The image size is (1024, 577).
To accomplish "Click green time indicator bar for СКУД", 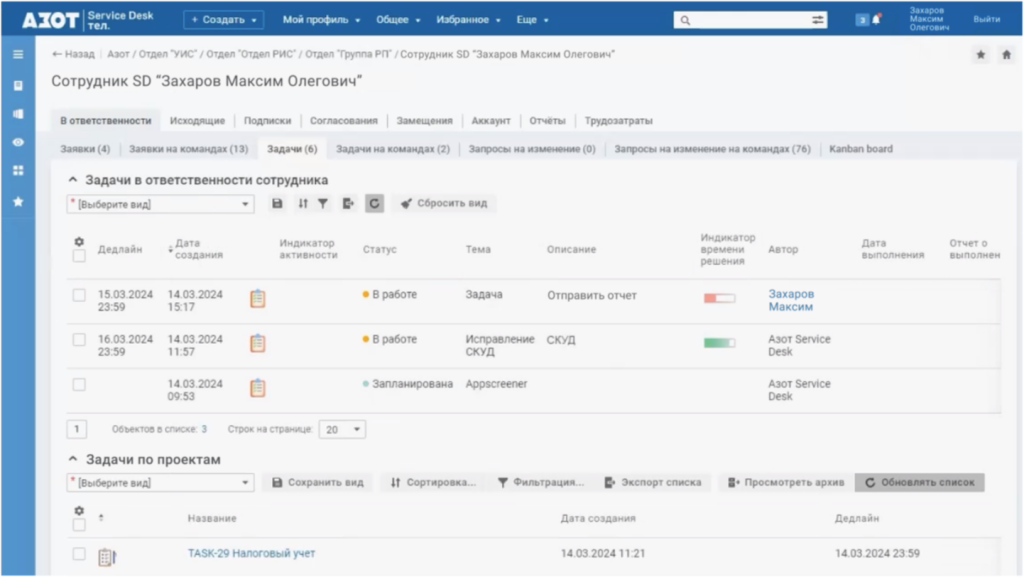I will pyautogui.click(x=718, y=342).
